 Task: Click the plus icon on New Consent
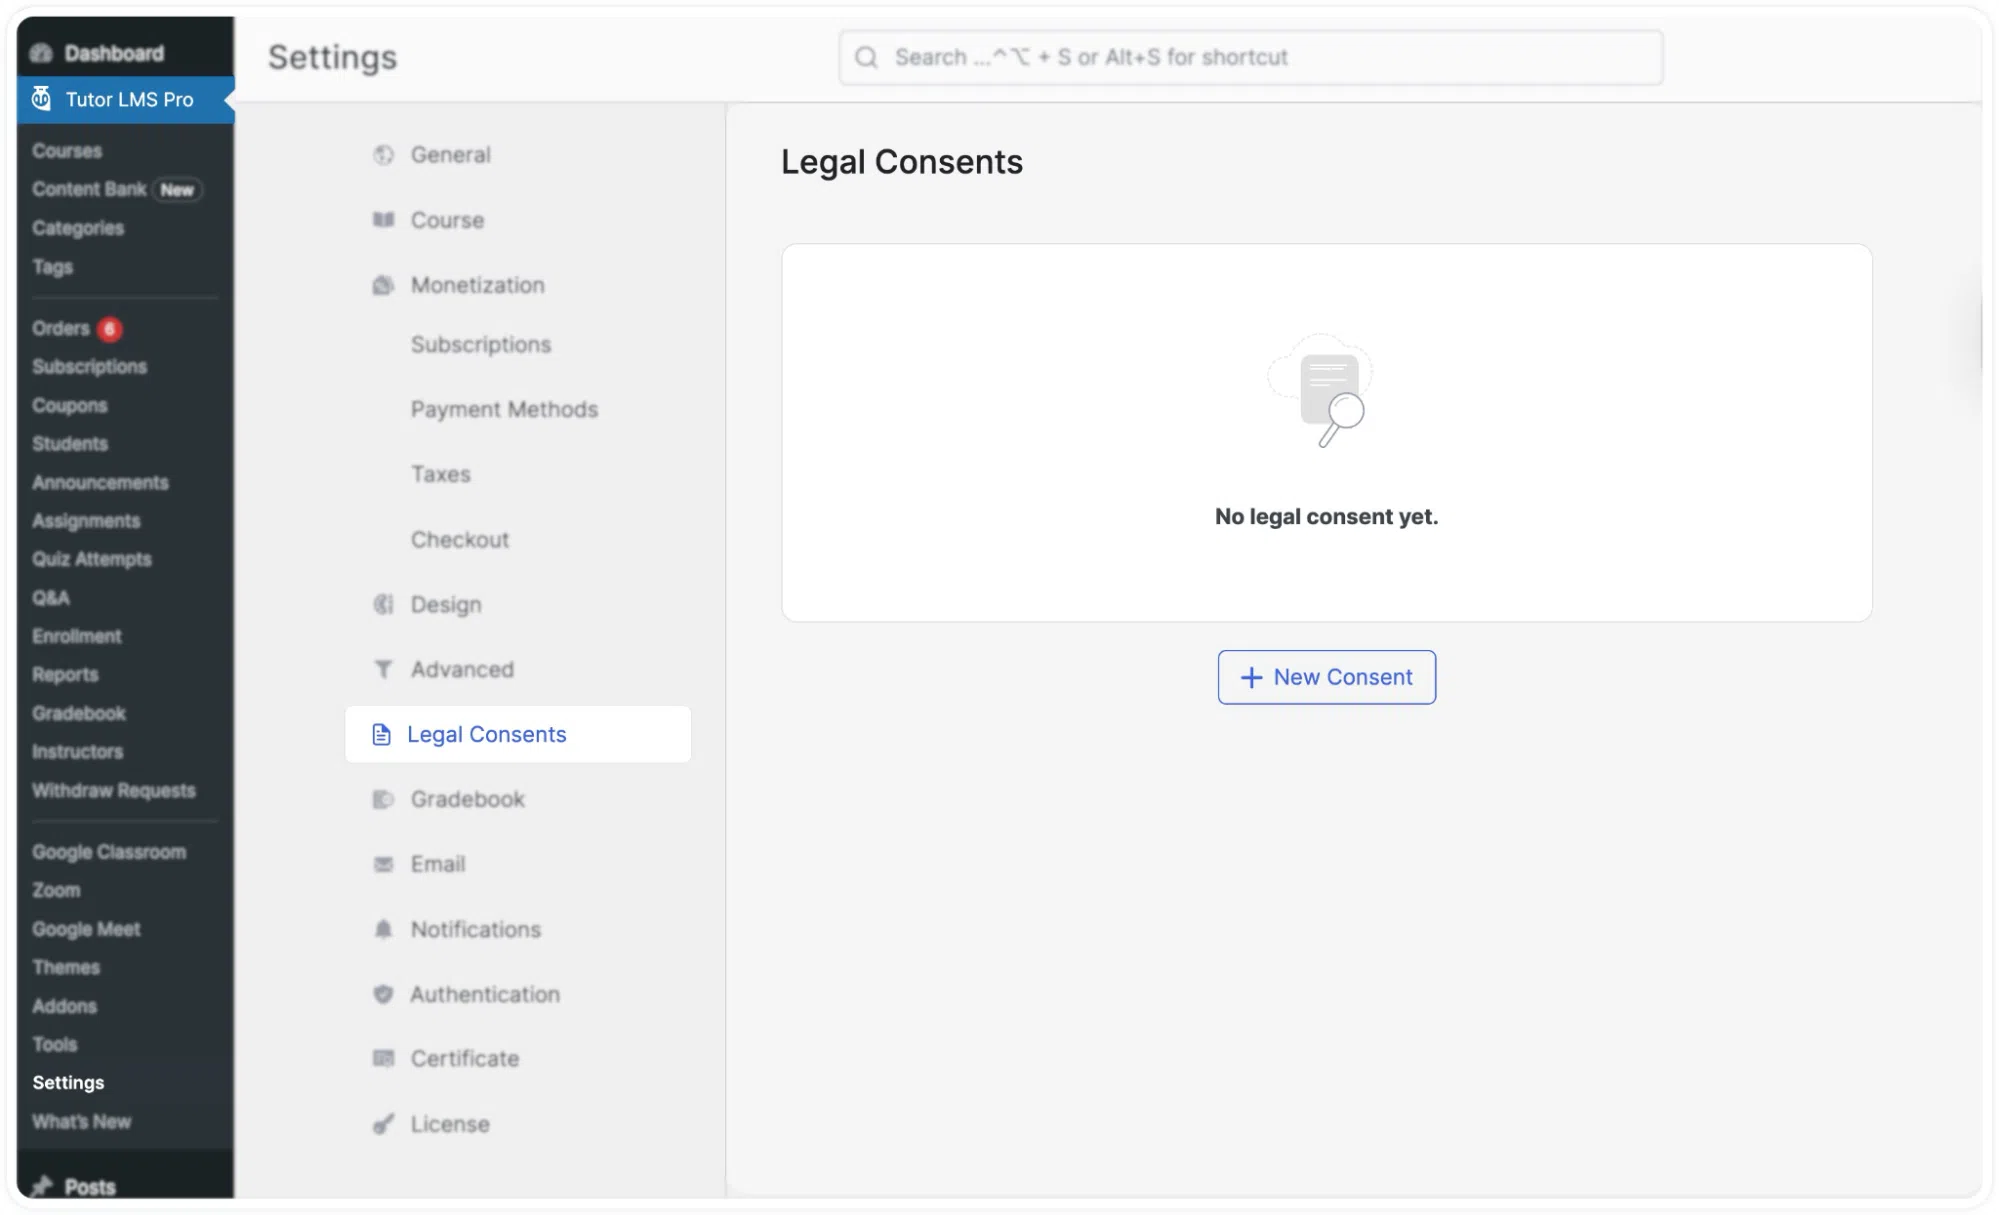(x=1251, y=677)
